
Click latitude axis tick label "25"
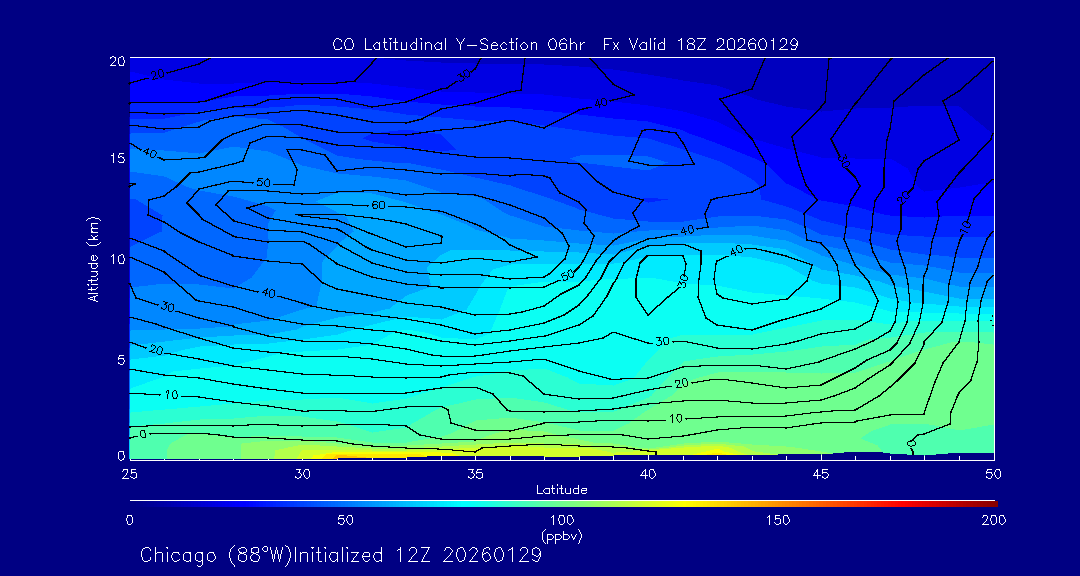tap(129, 474)
